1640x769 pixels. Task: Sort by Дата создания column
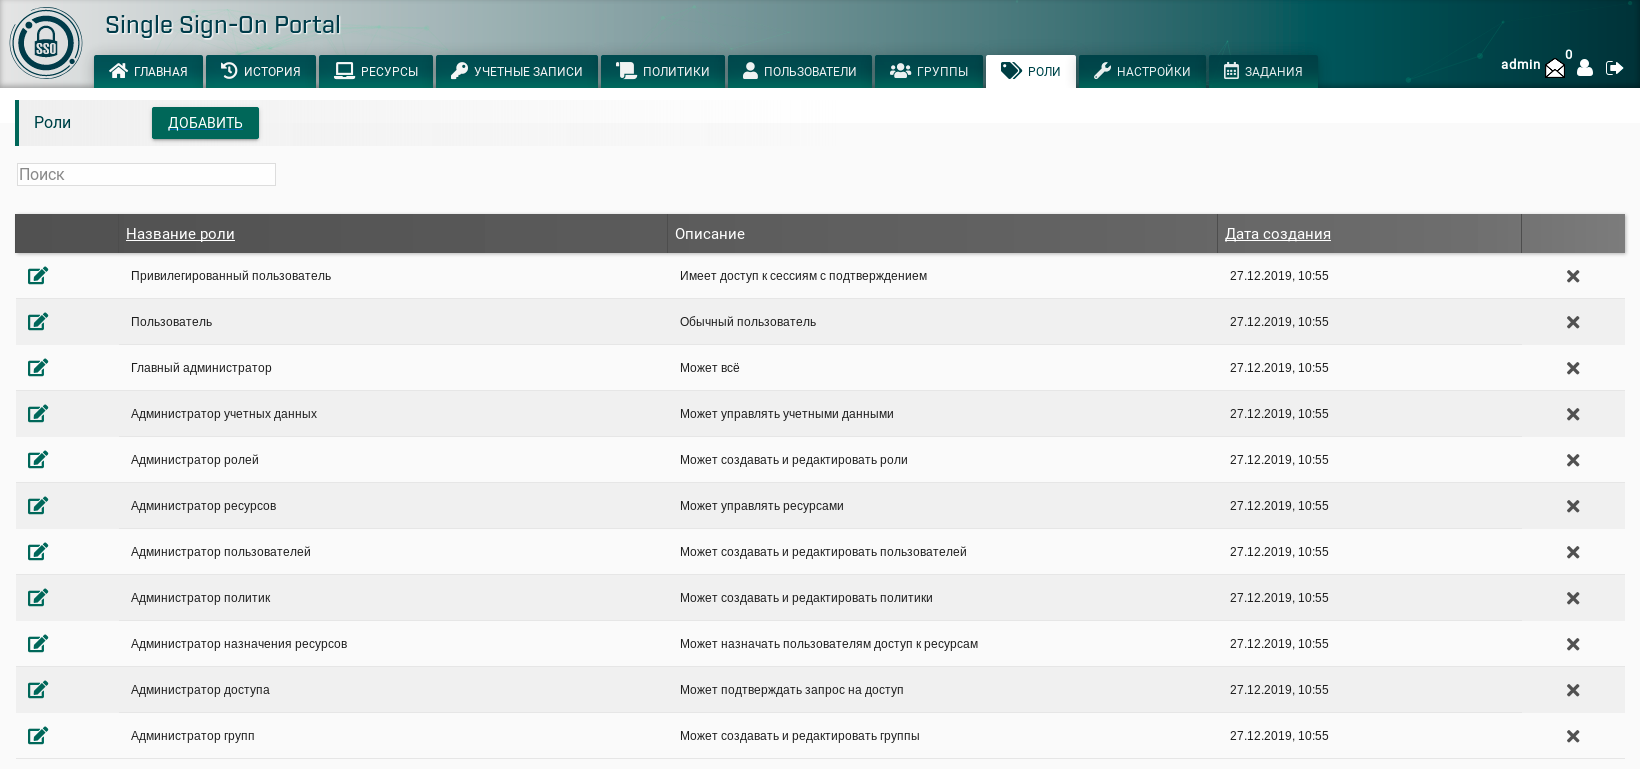point(1278,234)
